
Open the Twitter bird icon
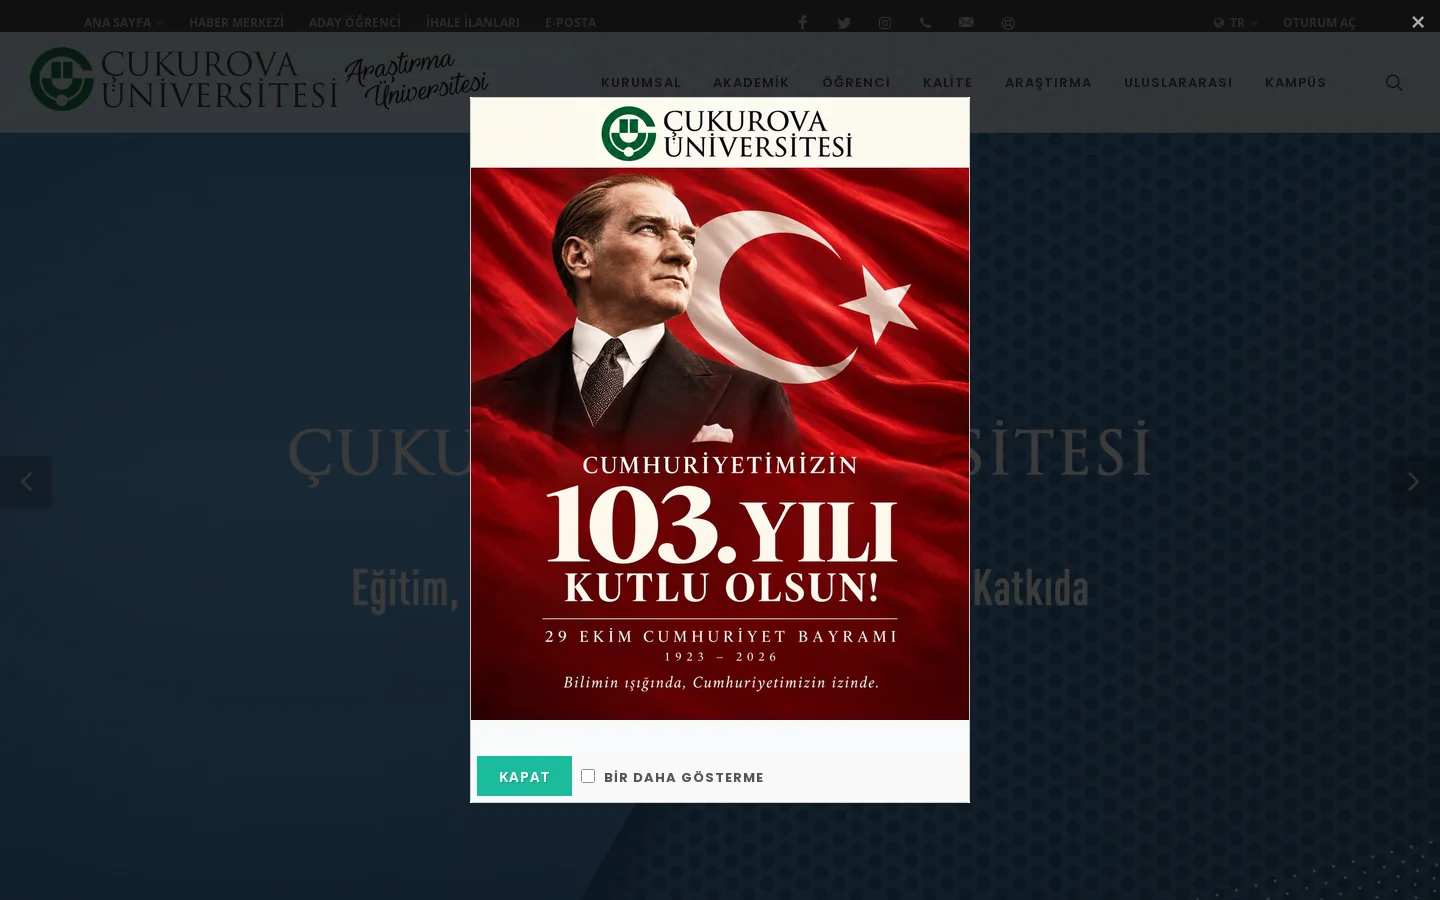pyautogui.click(x=844, y=23)
